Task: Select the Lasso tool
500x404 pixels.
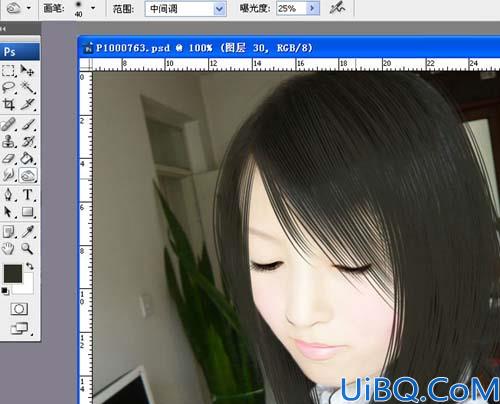Action: [x=9, y=88]
